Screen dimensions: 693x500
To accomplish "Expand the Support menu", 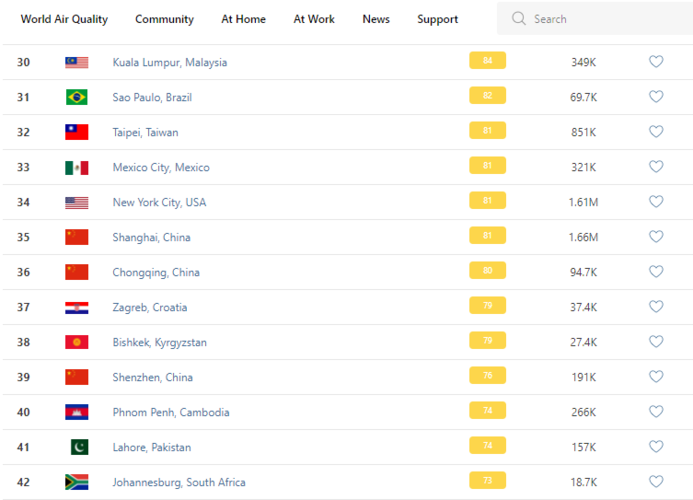I will coord(437,19).
